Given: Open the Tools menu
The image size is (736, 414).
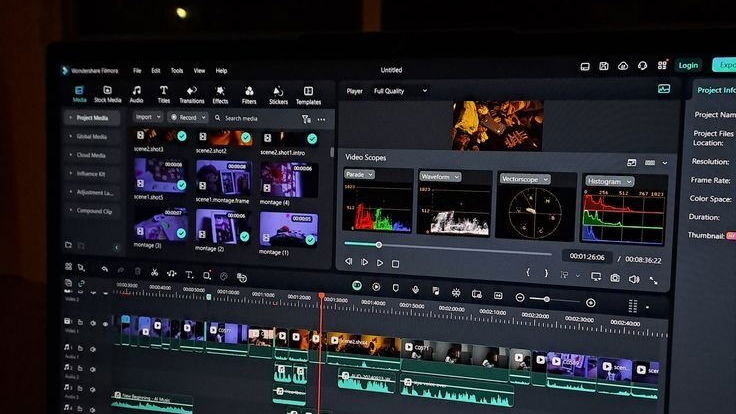Looking at the screenshot, I should point(177,71).
